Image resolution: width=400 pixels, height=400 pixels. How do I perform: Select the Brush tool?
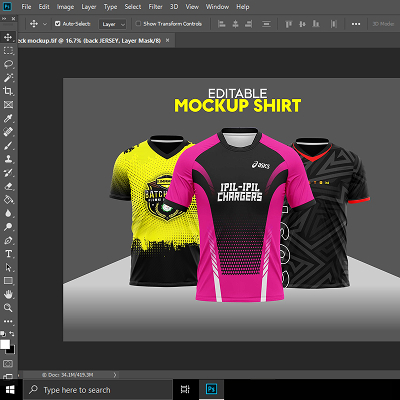coord(8,145)
